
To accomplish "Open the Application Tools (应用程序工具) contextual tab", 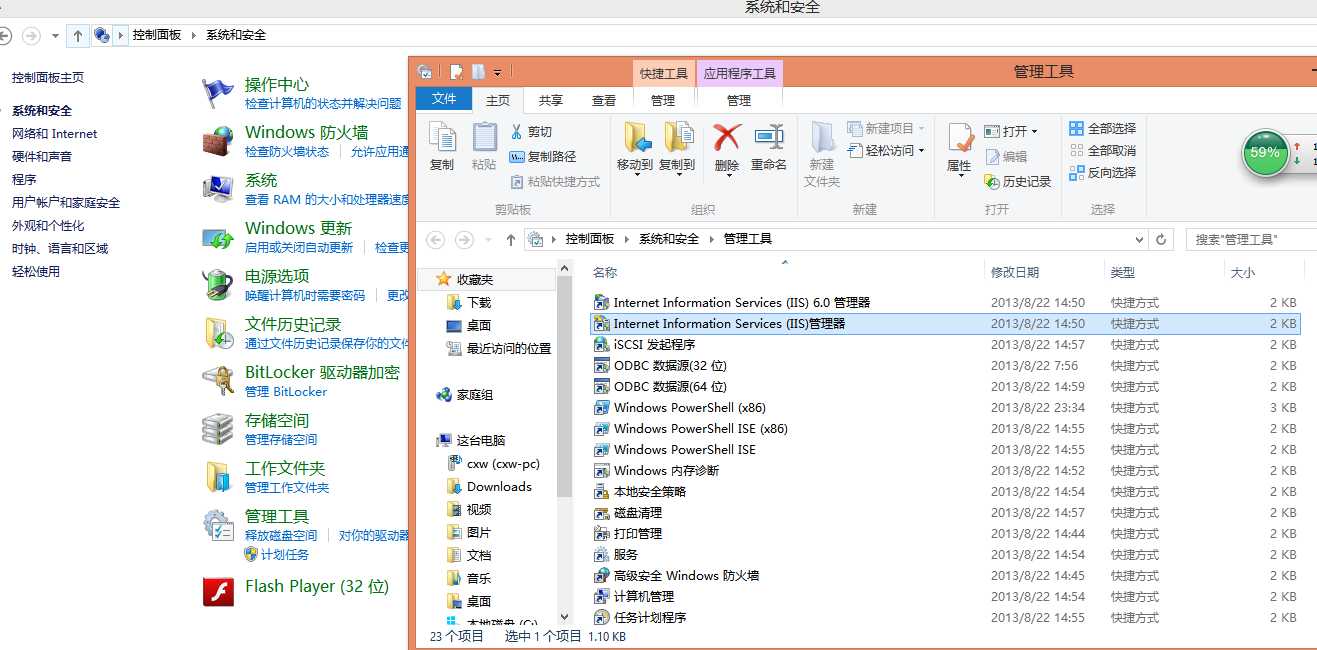I will (739, 74).
